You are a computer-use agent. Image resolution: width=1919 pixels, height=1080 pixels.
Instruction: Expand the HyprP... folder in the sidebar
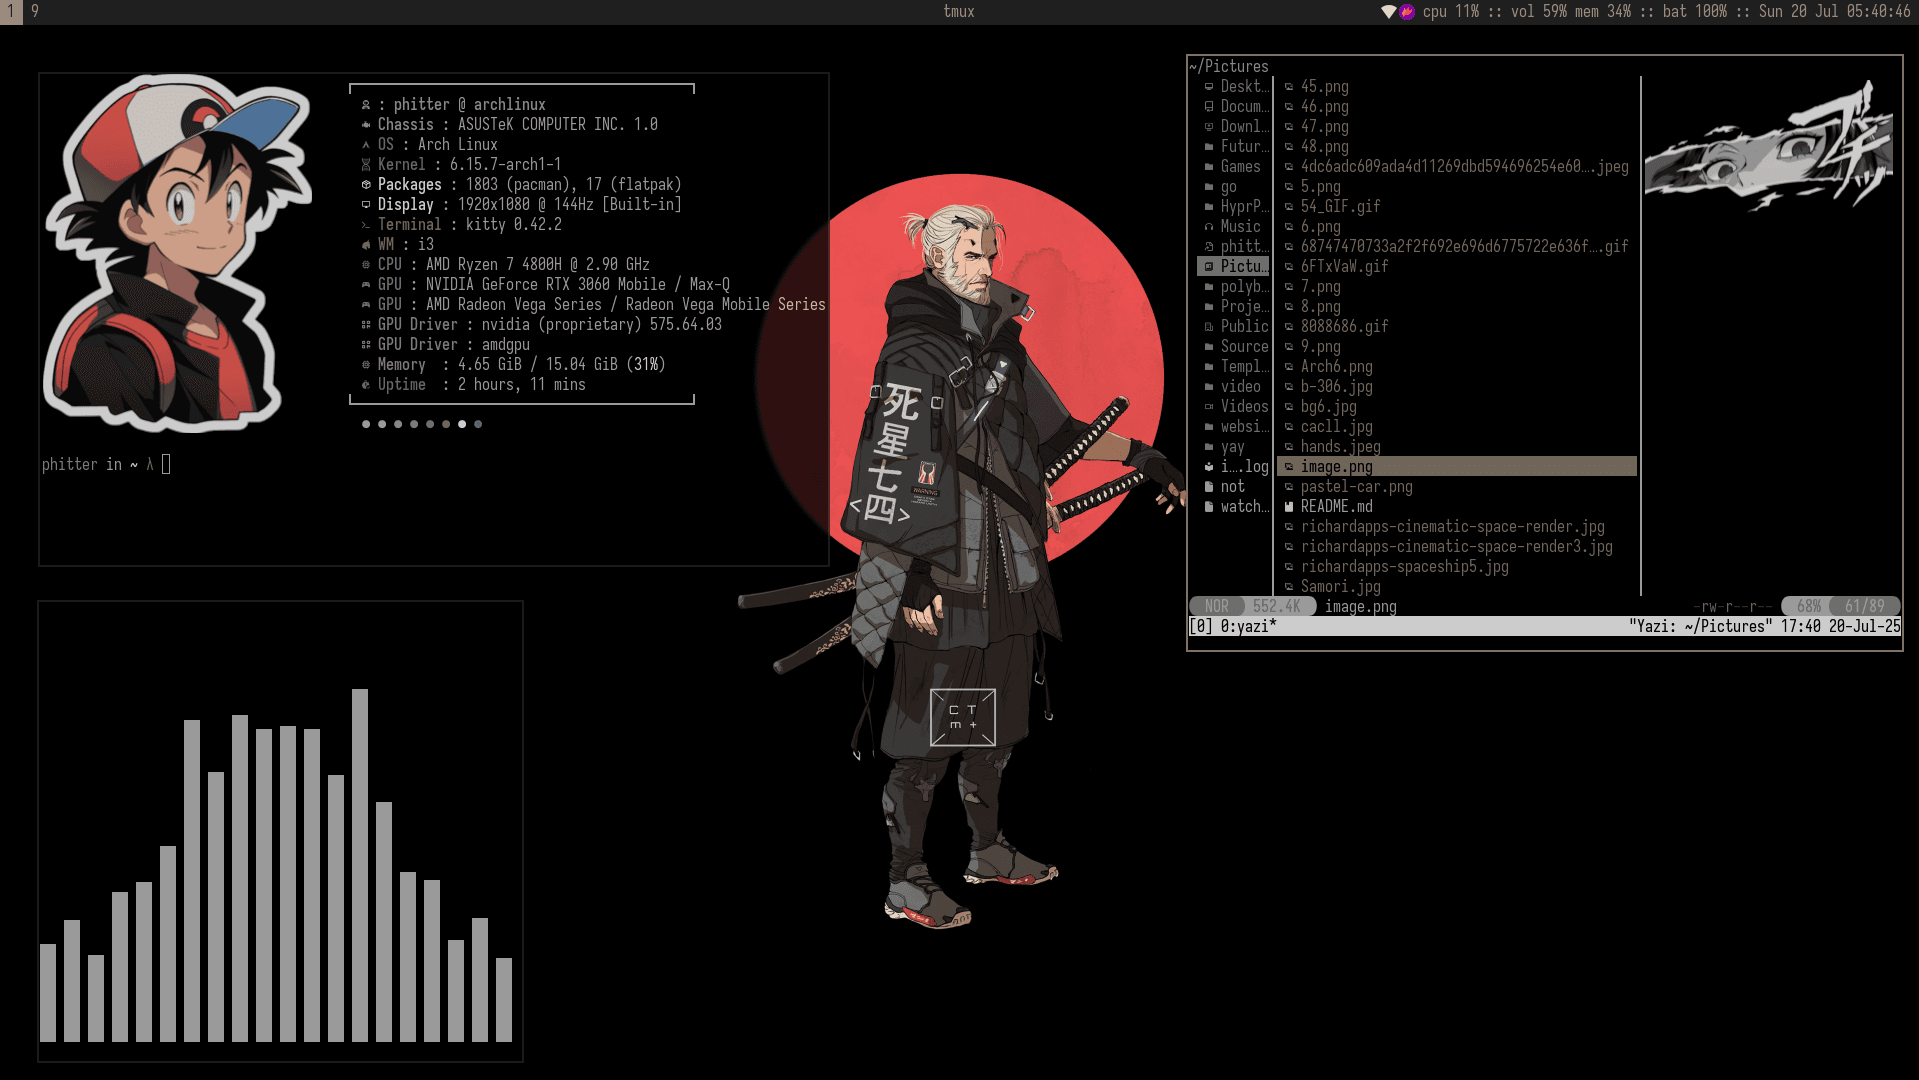[1240, 207]
